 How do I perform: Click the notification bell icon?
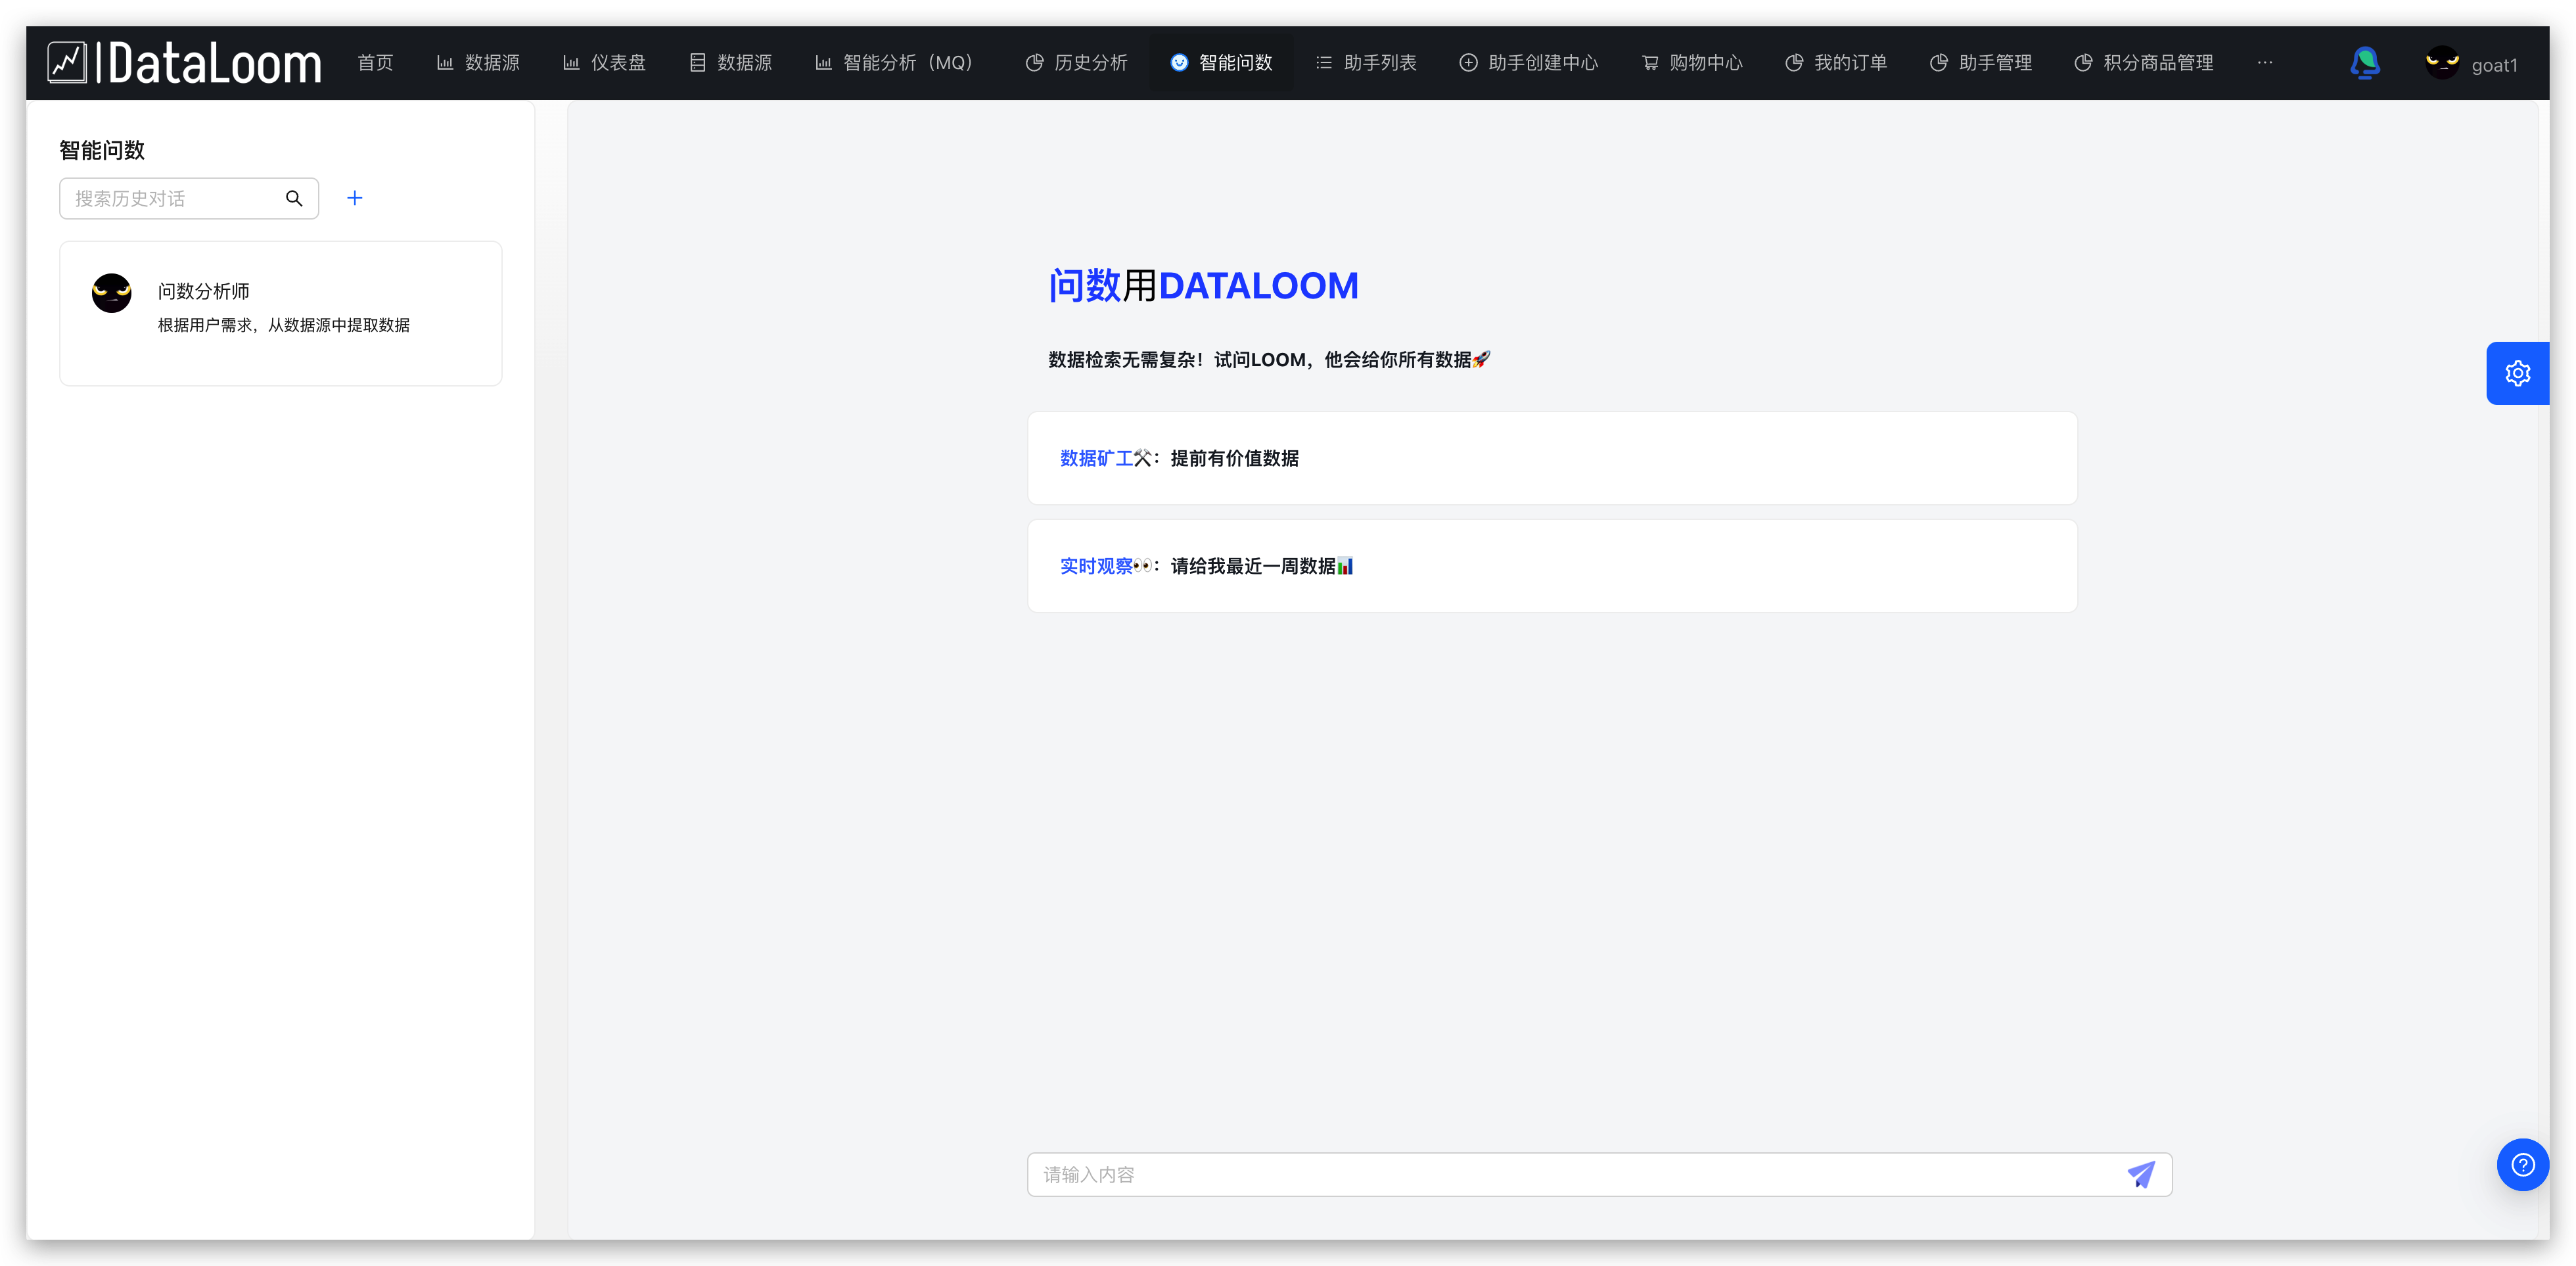[x=2365, y=63]
